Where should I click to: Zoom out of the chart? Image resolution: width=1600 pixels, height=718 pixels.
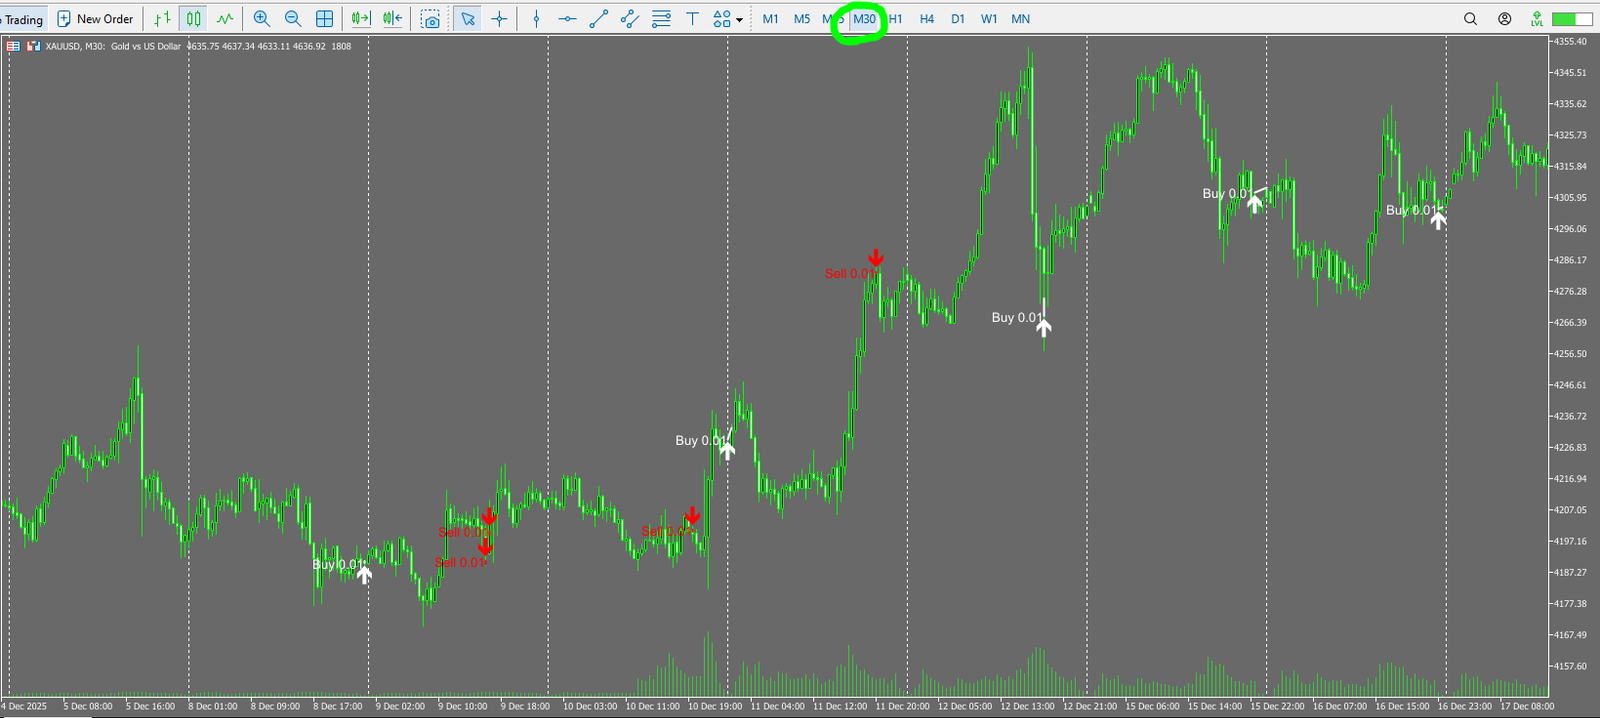click(x=293, y=19)
